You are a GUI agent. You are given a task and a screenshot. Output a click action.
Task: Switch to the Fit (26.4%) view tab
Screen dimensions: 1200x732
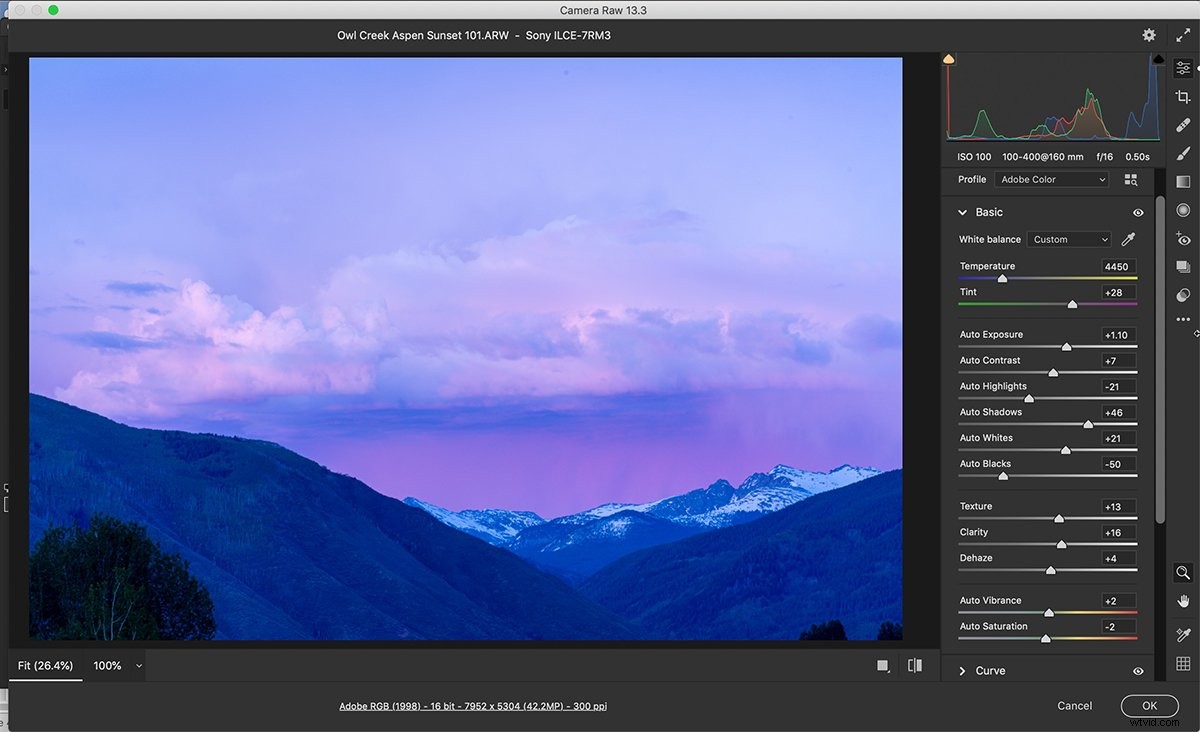coord(45,665)
